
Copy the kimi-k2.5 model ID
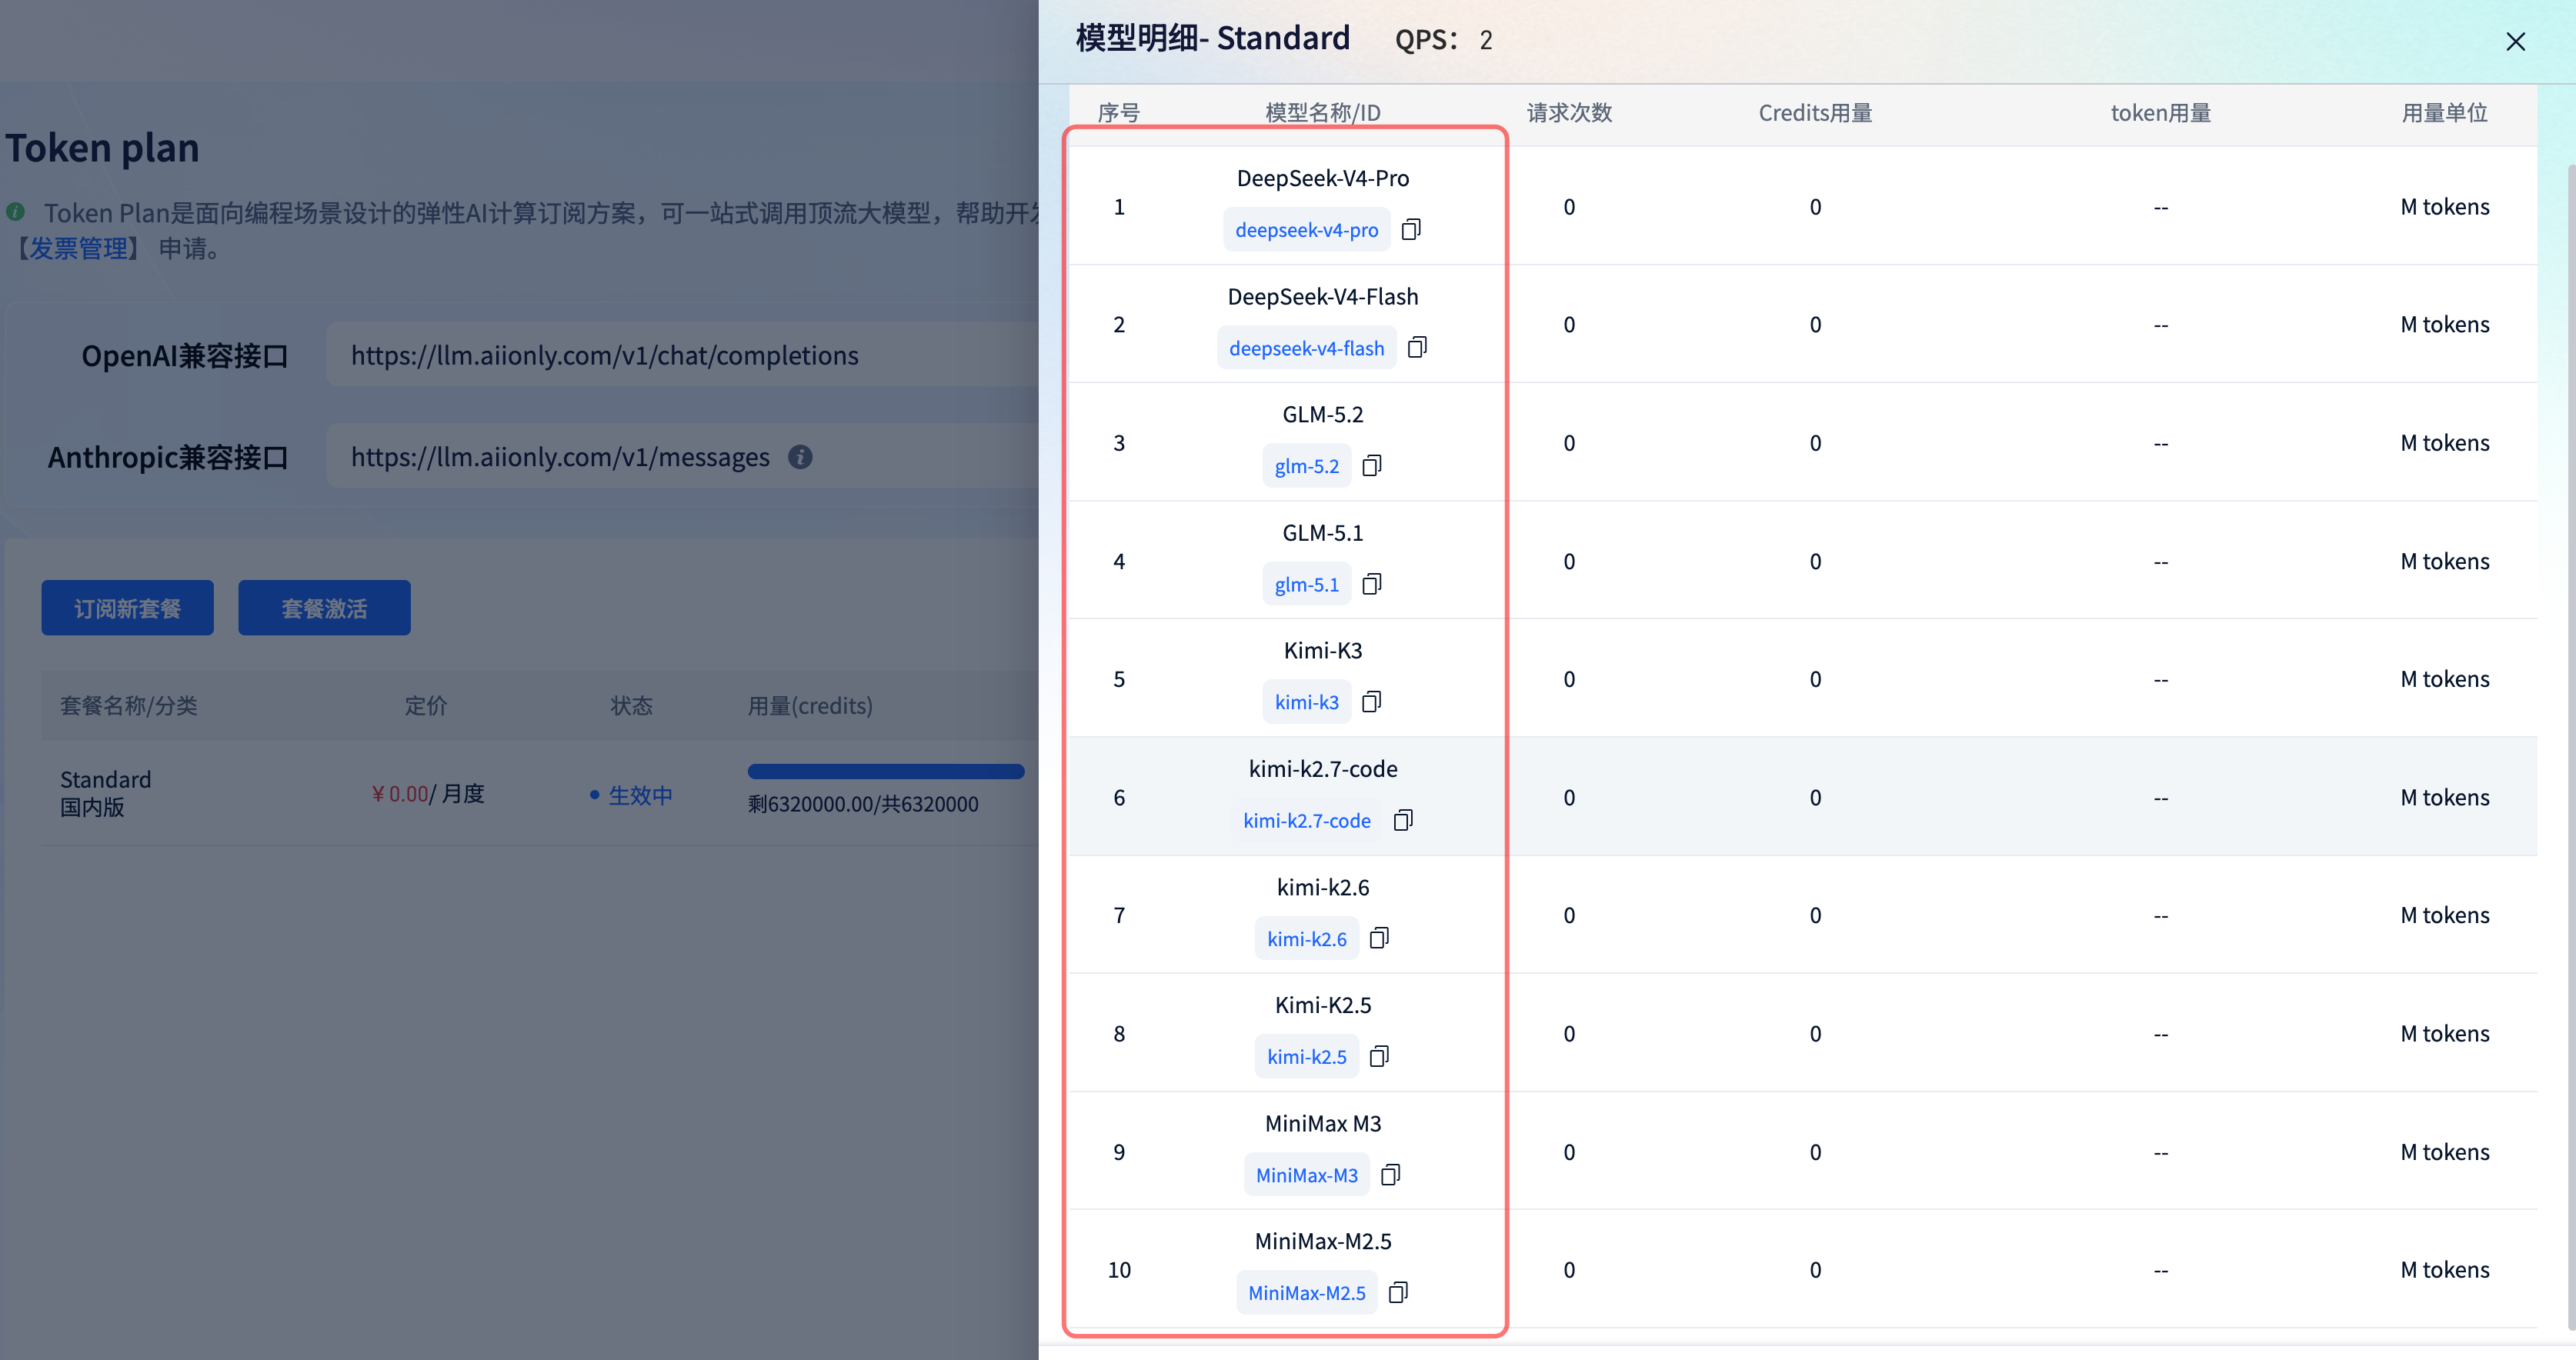1379,1057
